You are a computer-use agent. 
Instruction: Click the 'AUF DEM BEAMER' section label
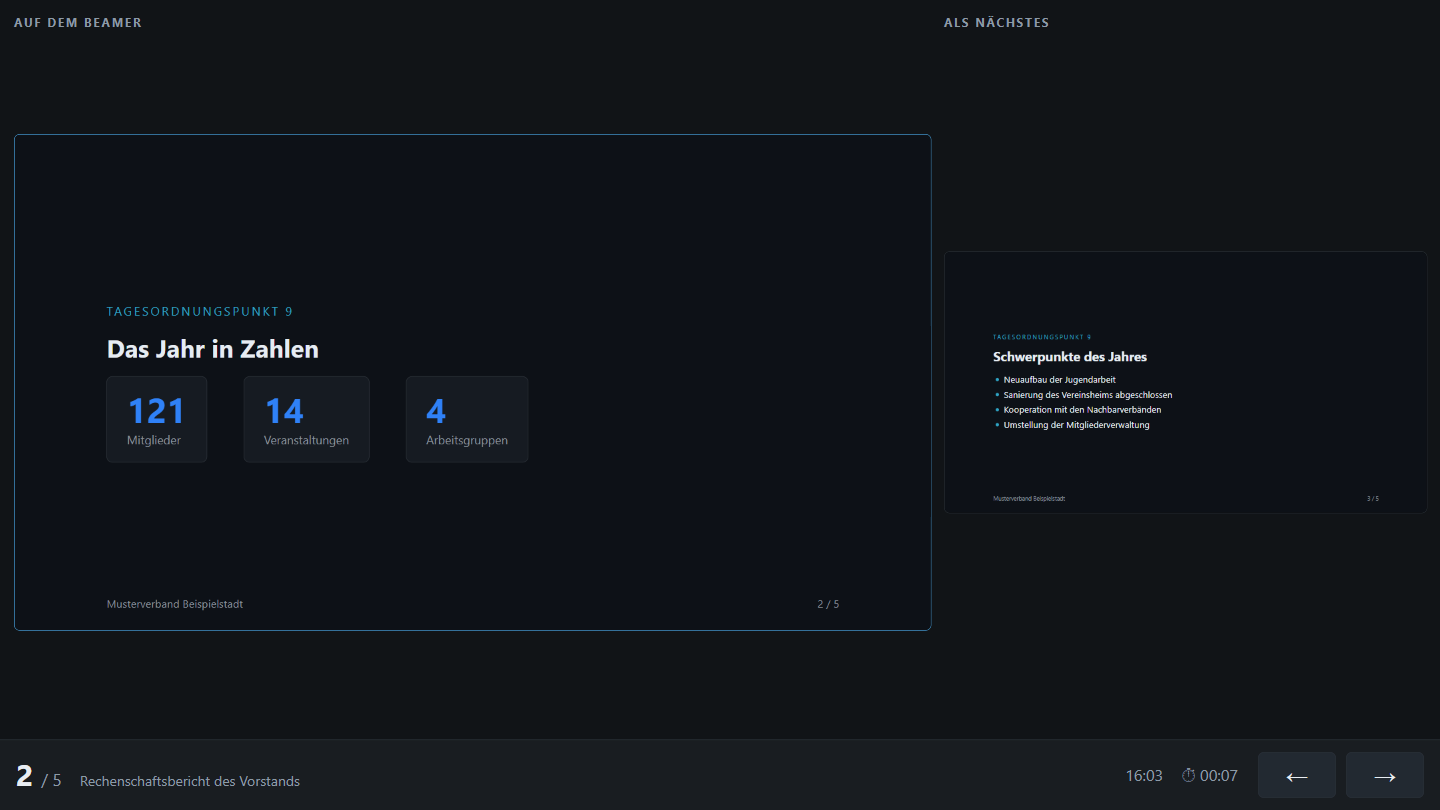78,22
